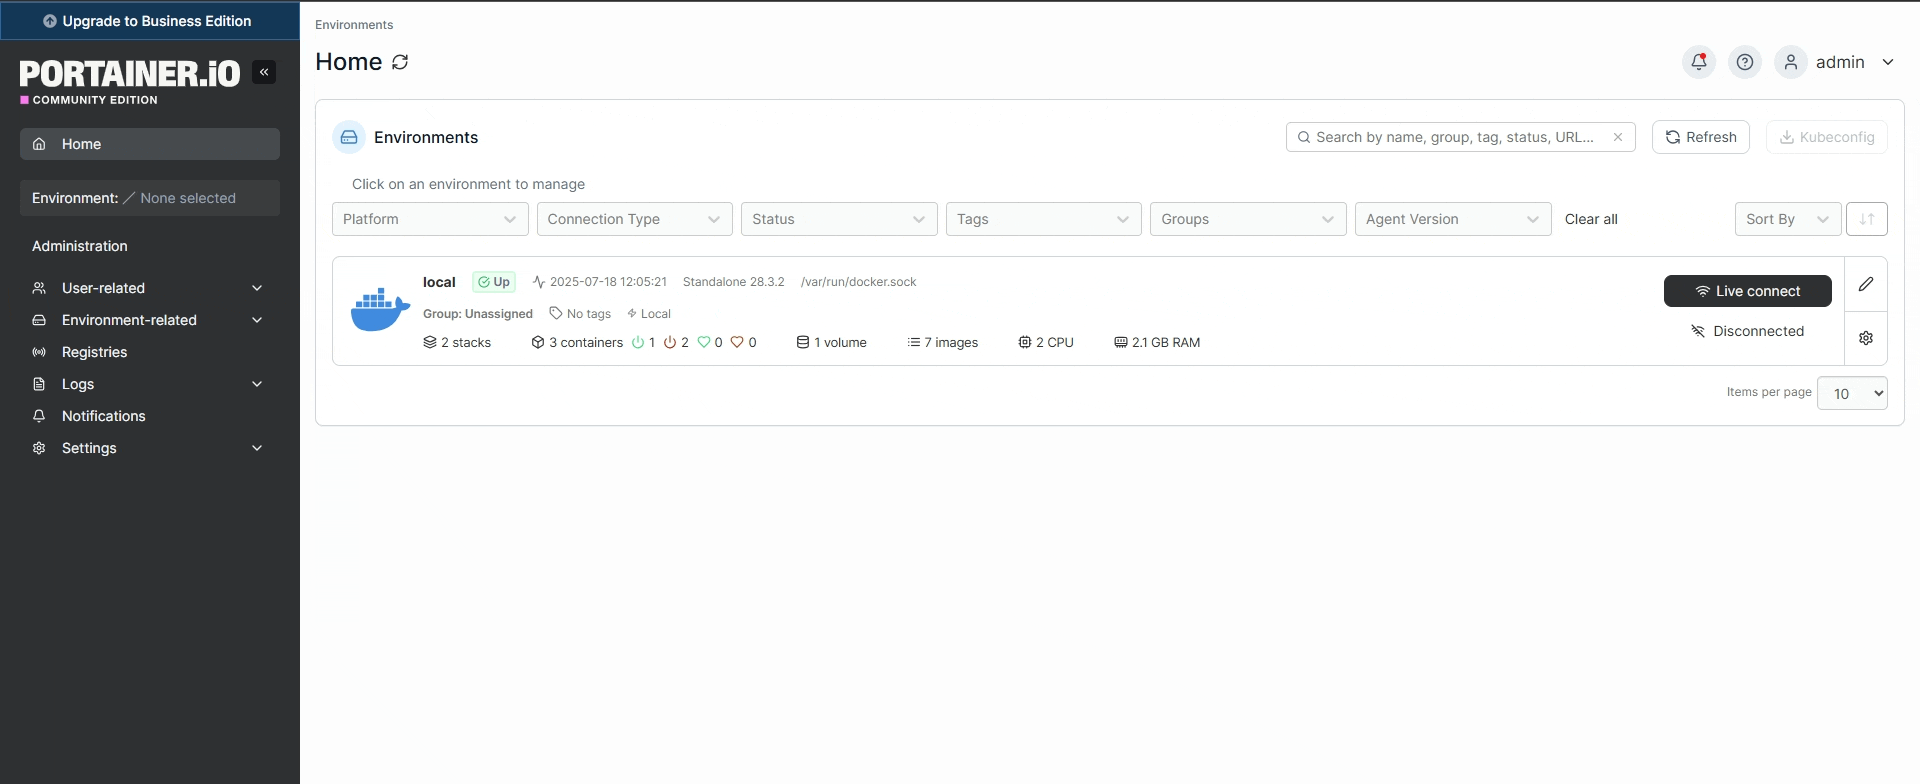Open the Connection Type filter dropdown
1920x784 pixels.
tap(634, 219)
